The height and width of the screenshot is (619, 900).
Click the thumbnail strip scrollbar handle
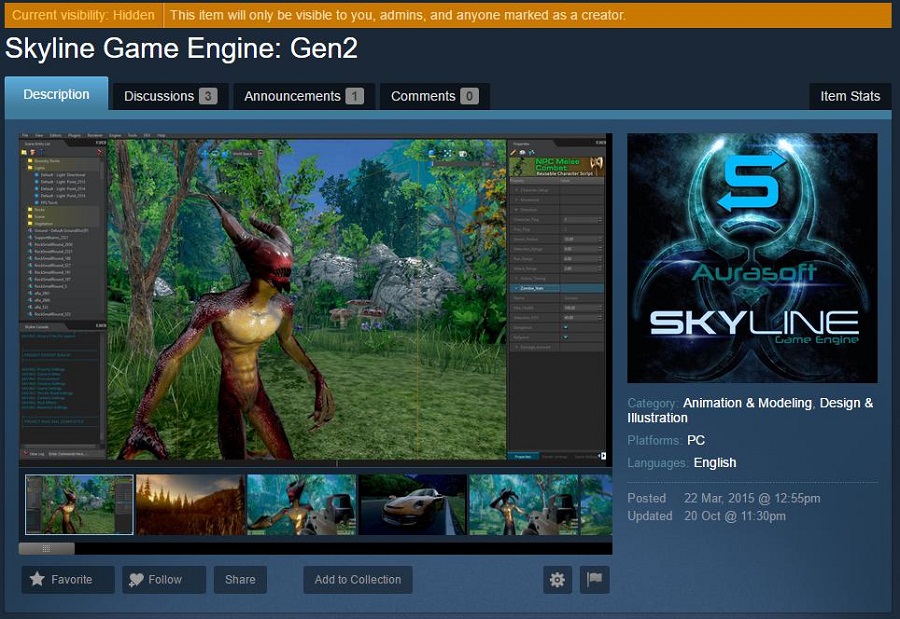click(x=46, y=548)
